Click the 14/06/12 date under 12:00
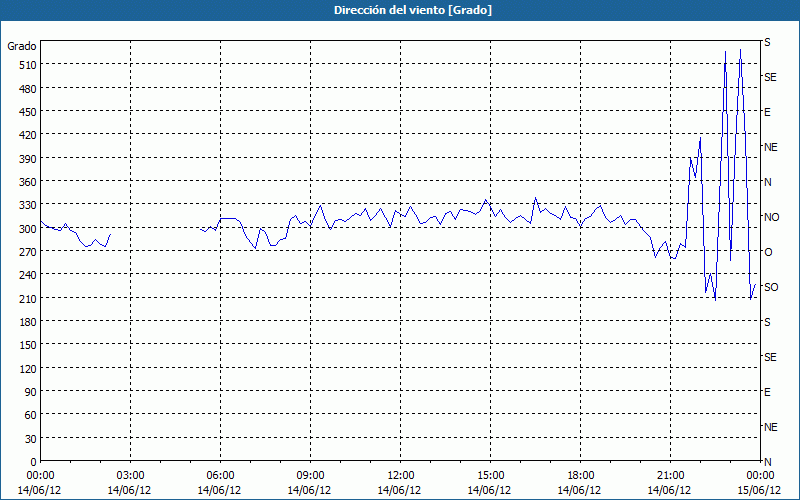 (399, 490)
